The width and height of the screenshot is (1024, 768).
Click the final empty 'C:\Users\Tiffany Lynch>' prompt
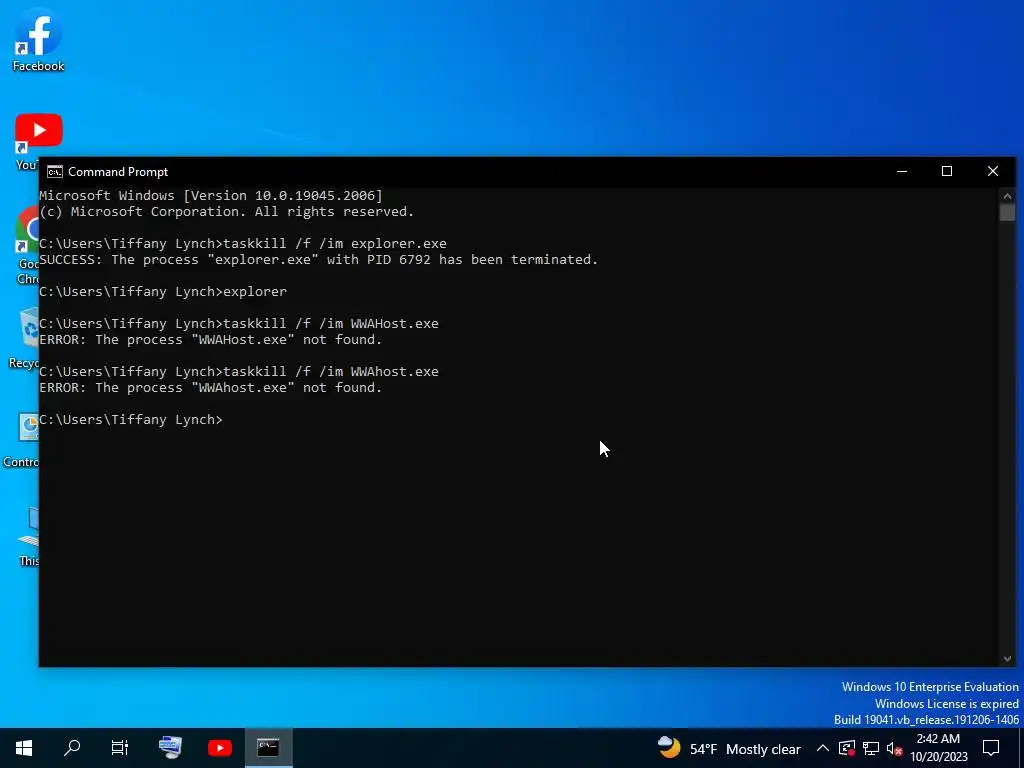131,420
